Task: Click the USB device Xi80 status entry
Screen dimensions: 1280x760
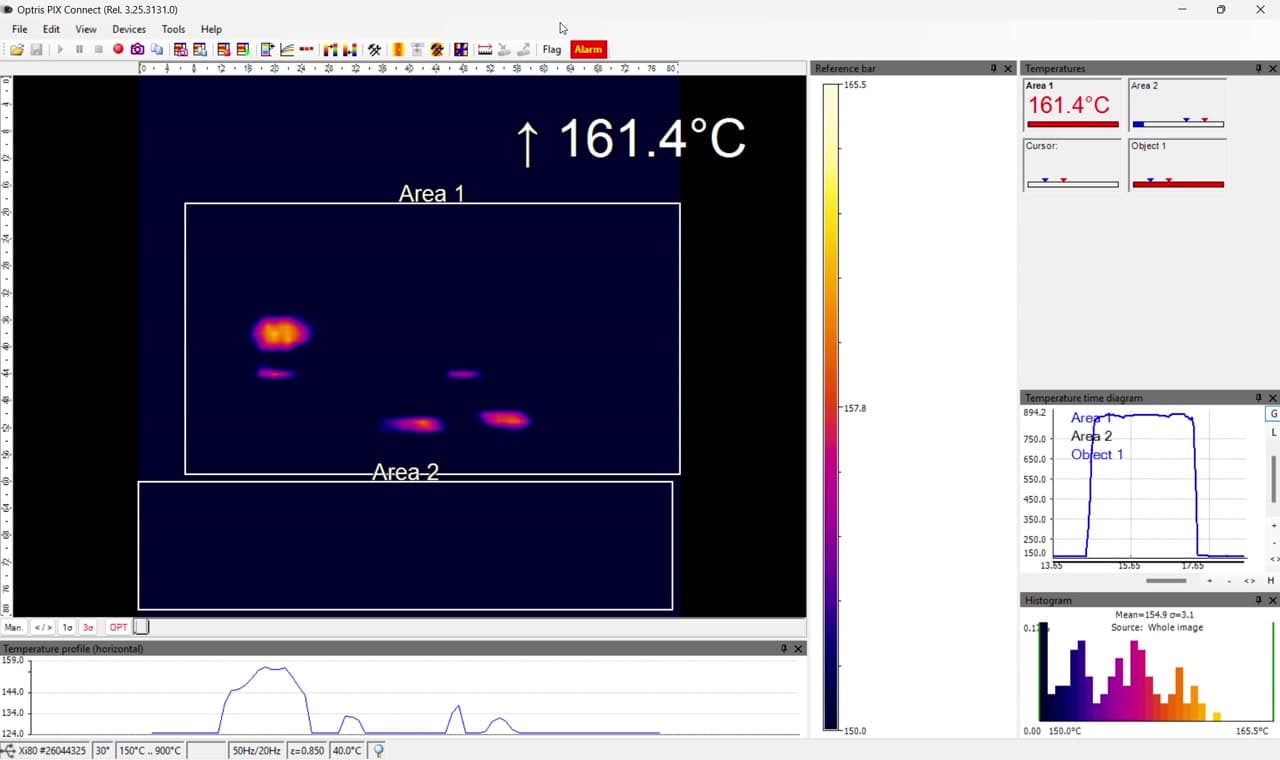Action: point(46,750)
